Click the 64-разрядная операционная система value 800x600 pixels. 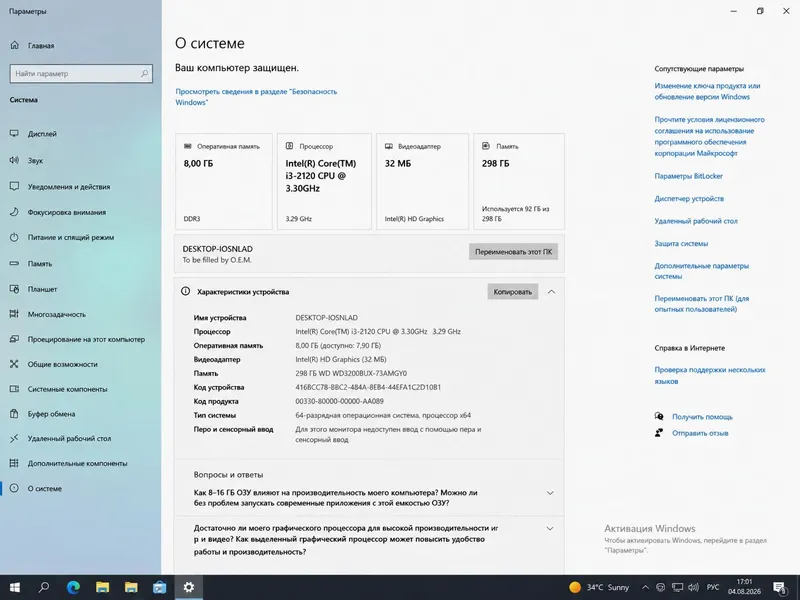383,415
